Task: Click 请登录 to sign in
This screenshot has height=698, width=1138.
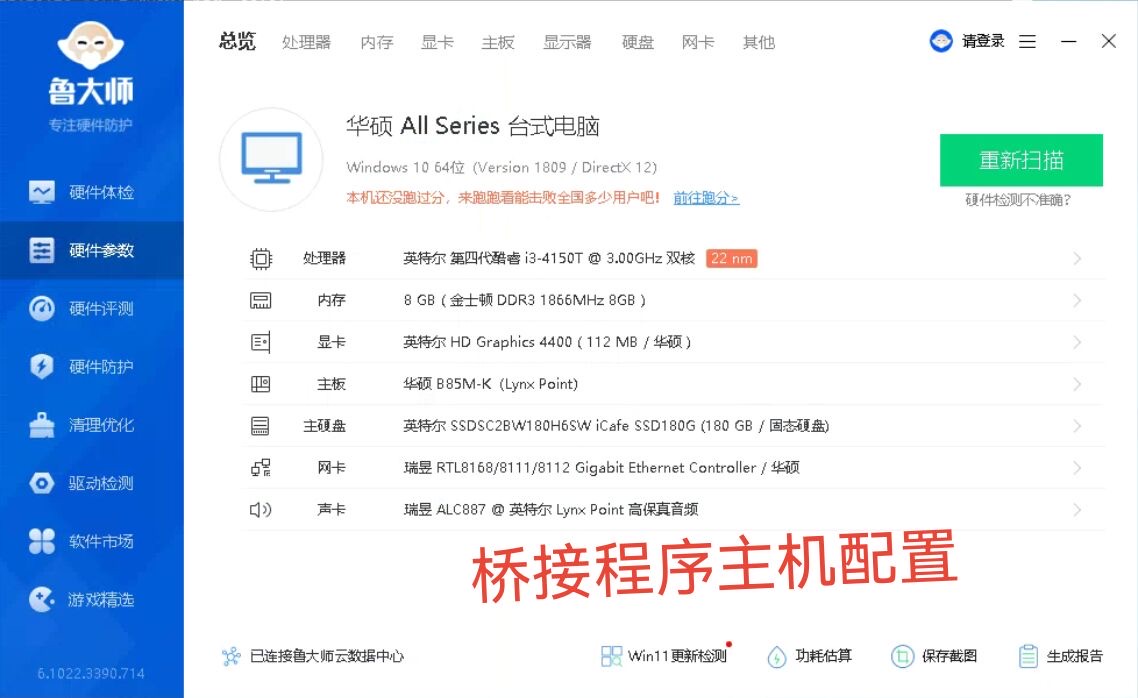Action: pos(983,41)
